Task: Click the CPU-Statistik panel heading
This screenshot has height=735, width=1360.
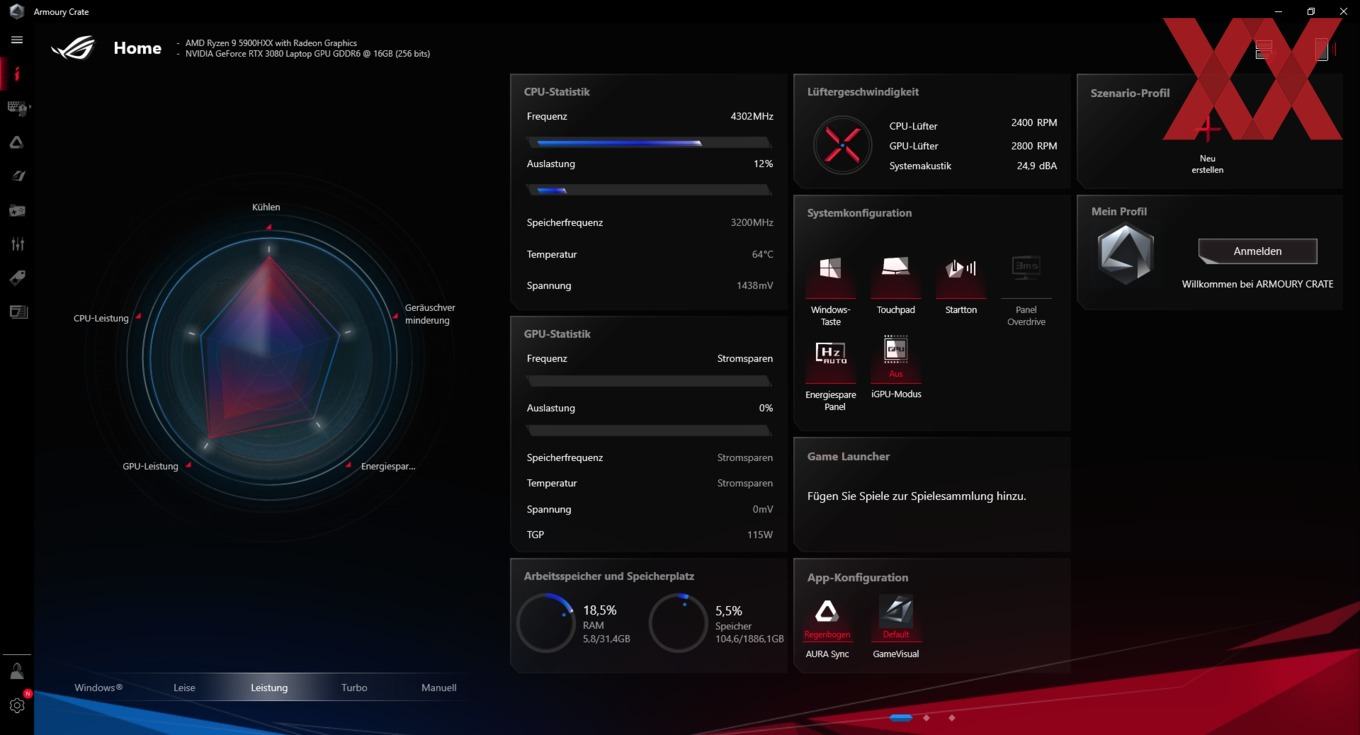Action: [x=557, y=92]
